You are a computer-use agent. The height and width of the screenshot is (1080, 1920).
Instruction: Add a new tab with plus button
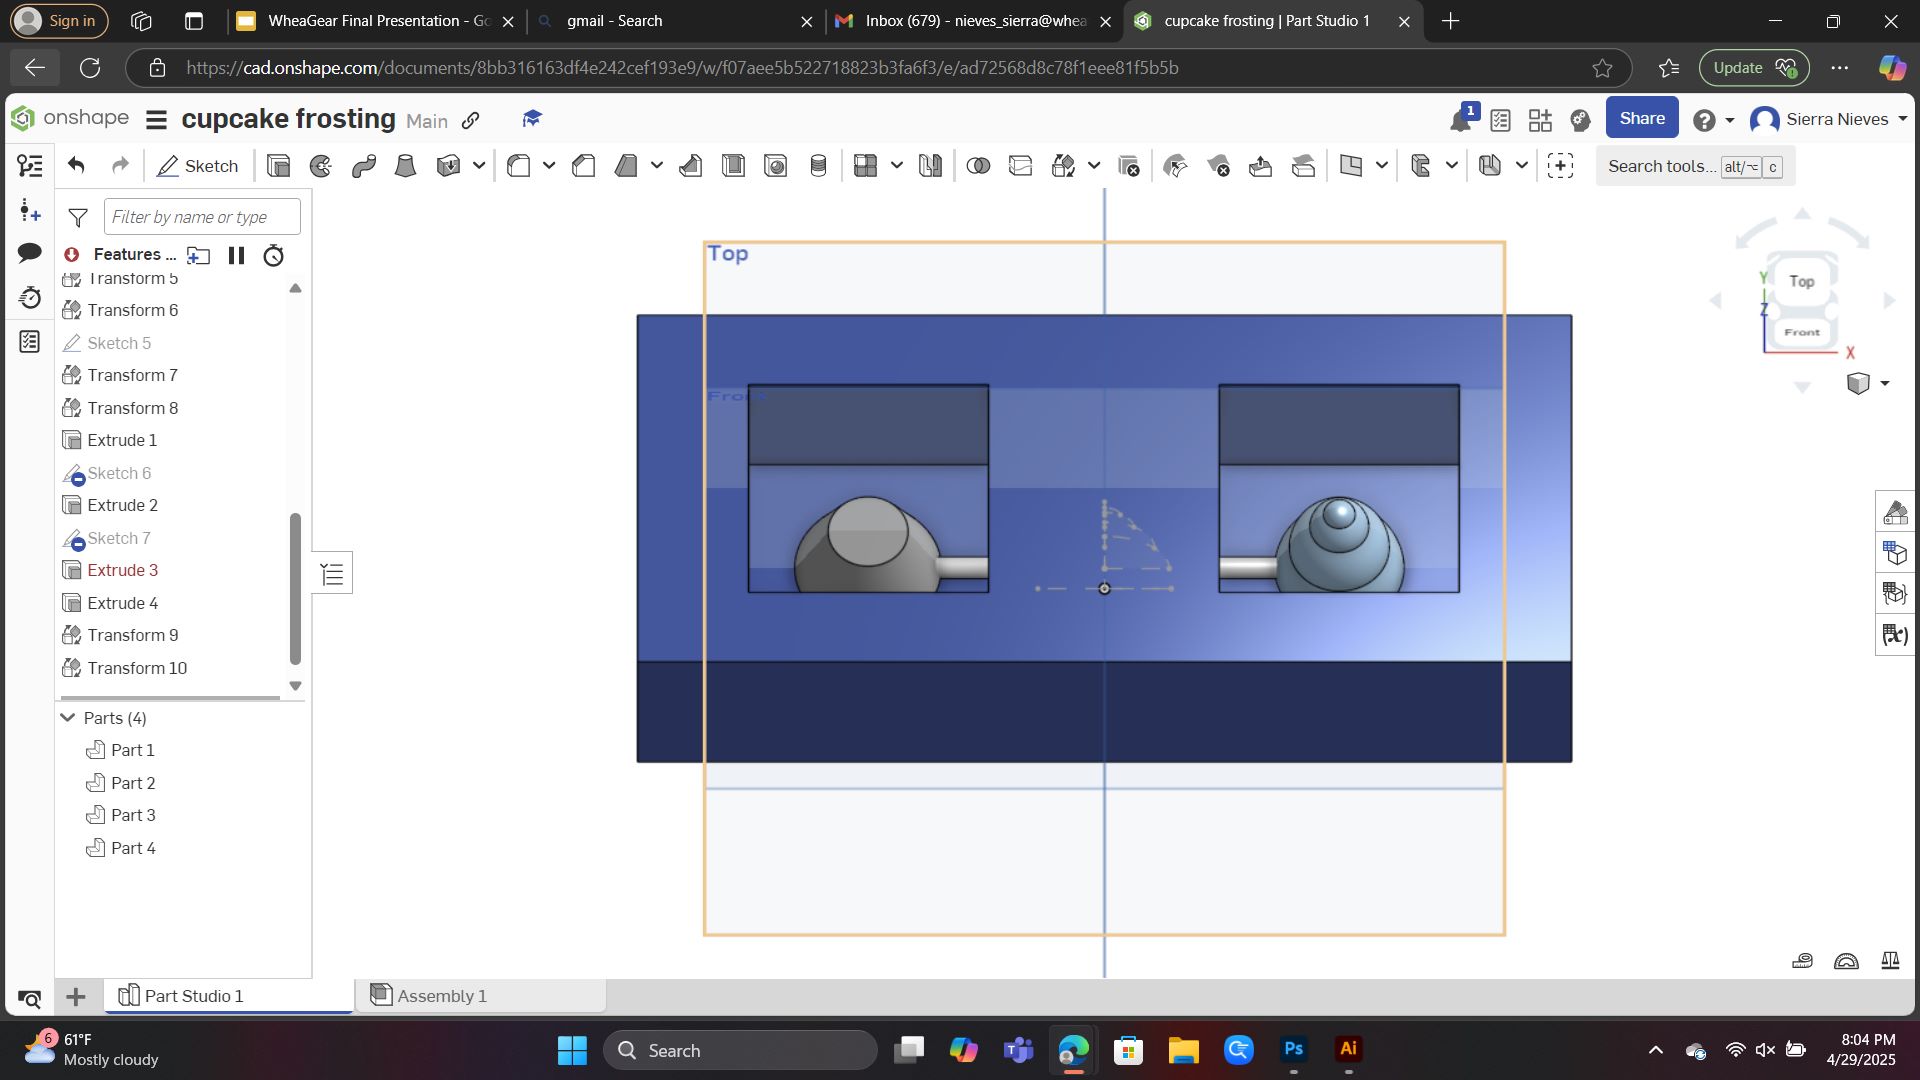click(x=76, y=996)
